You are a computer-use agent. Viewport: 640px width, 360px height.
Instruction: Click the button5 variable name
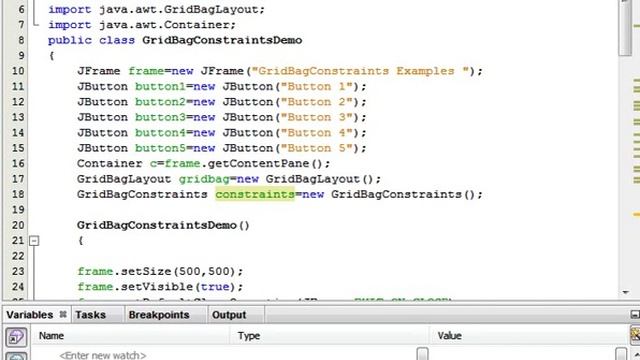tap(160, 148)
